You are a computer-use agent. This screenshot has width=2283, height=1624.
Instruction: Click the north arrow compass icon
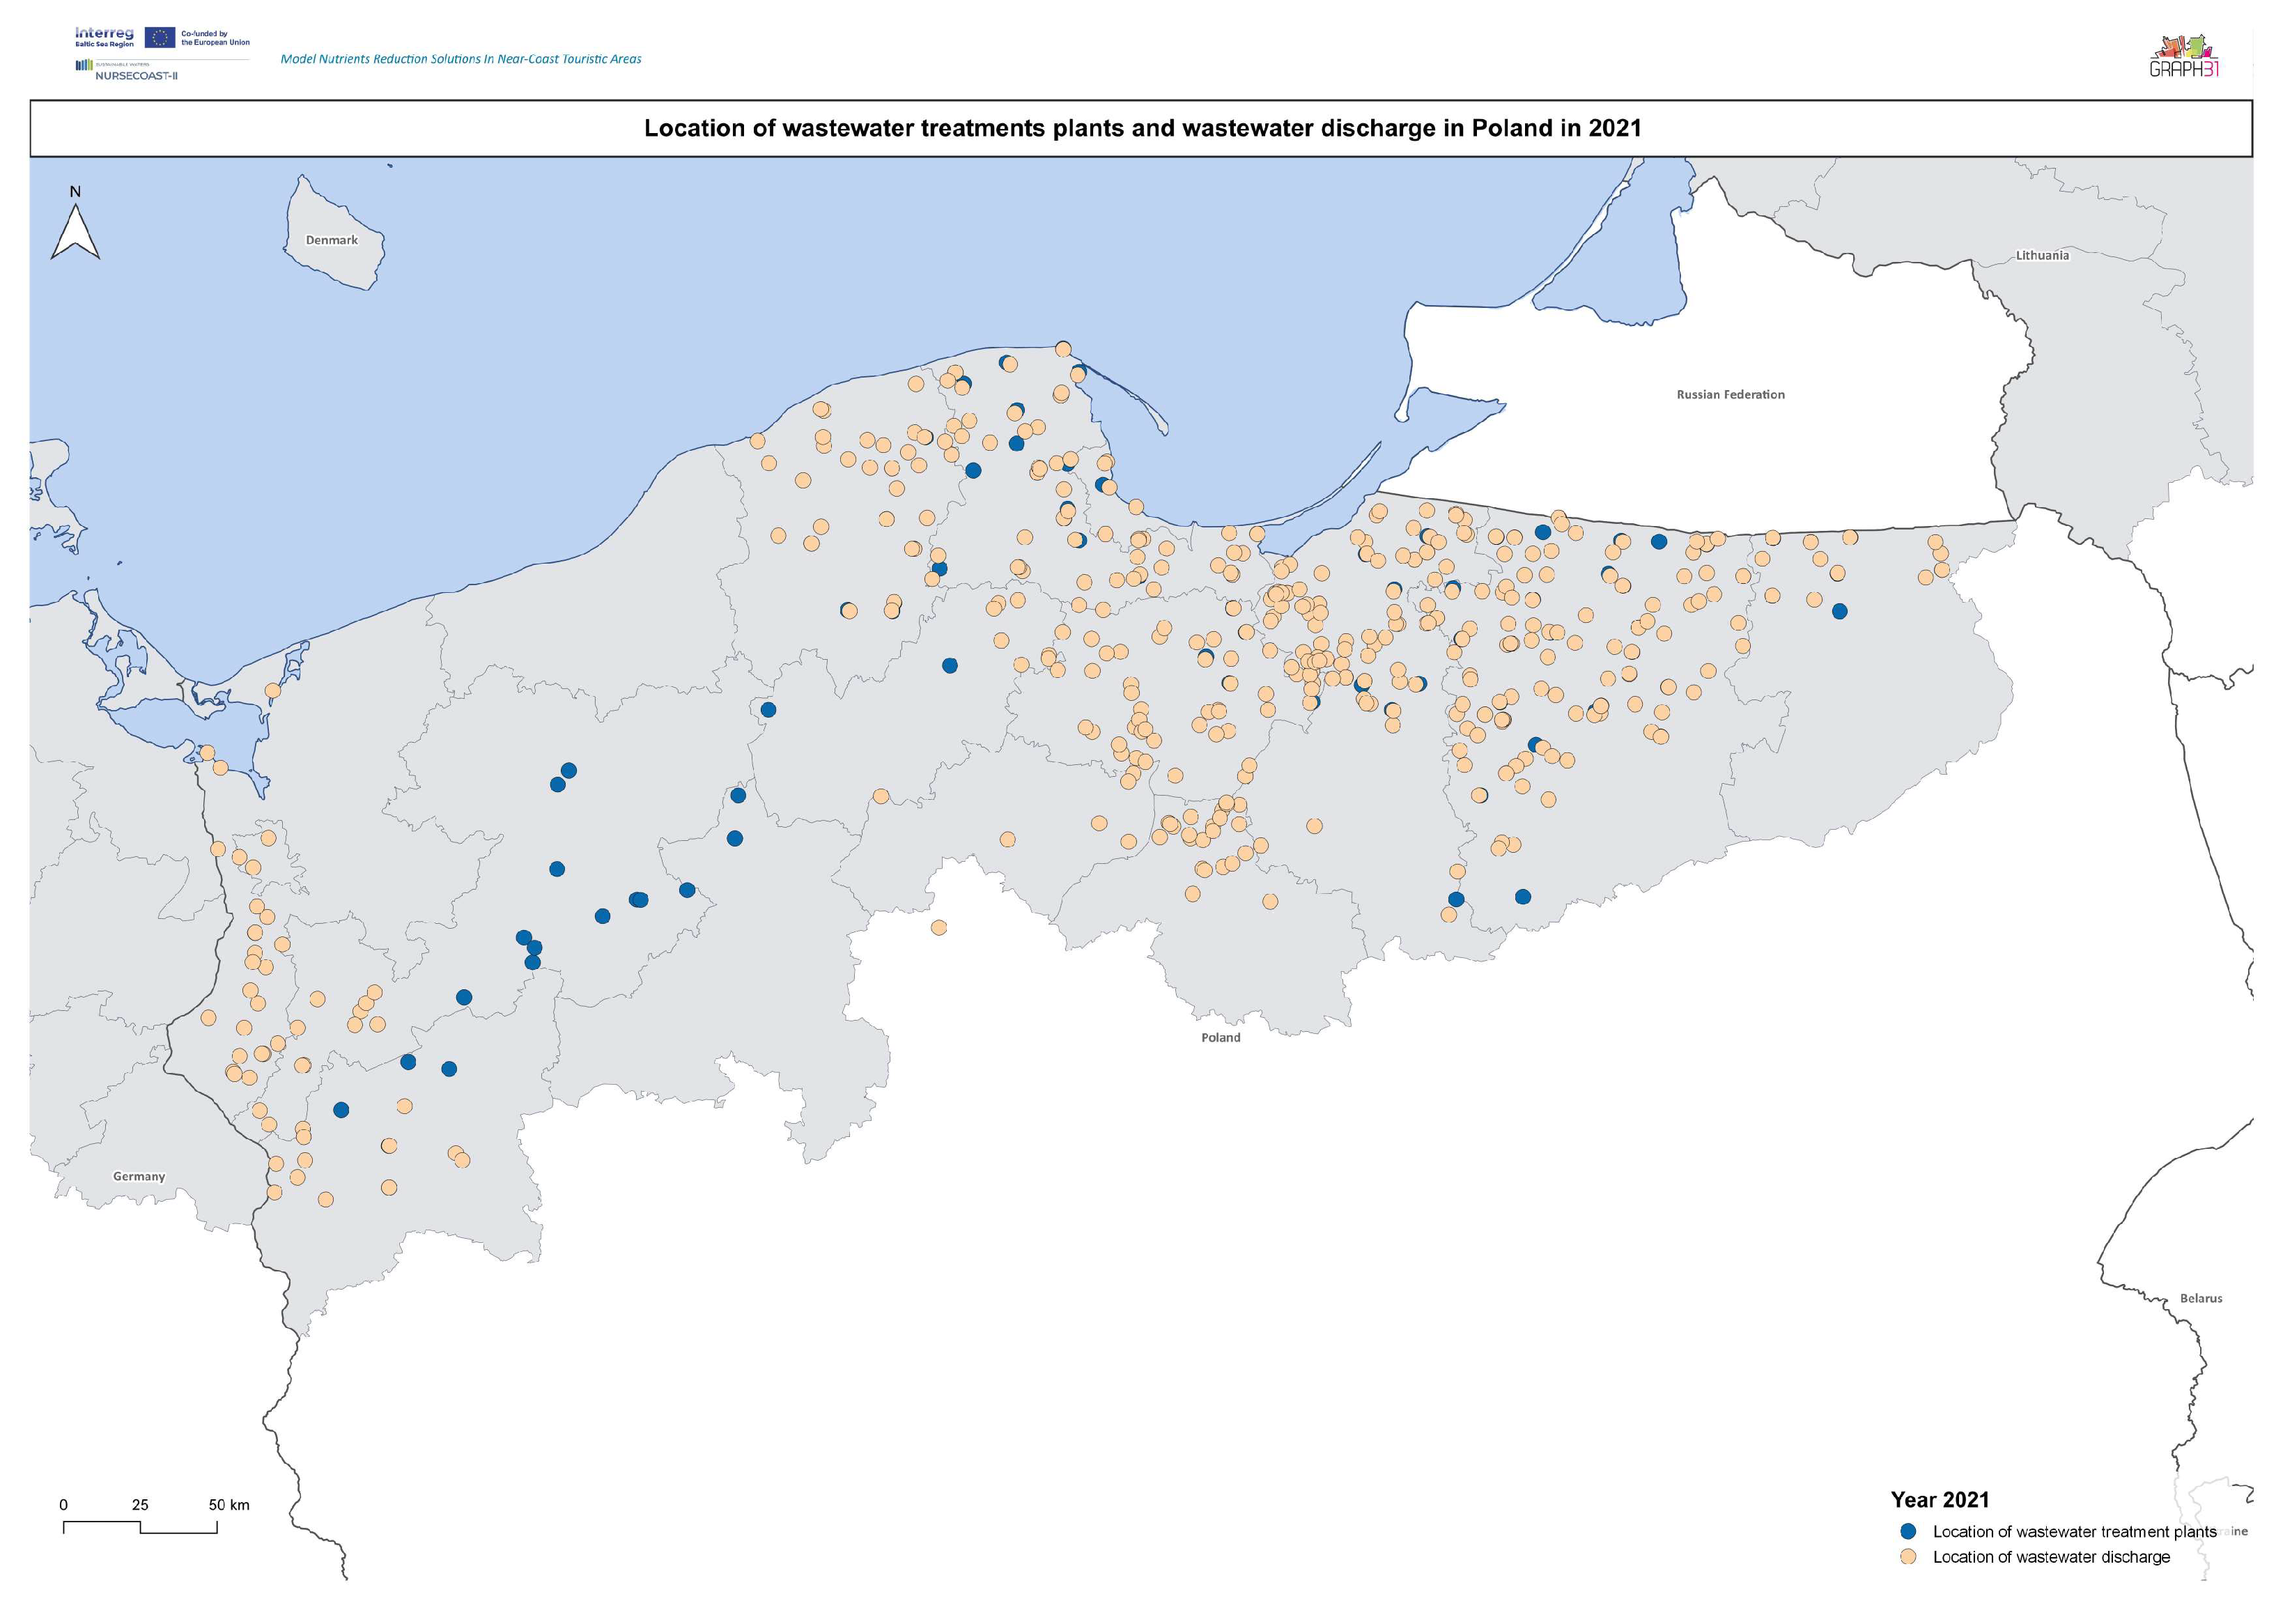[75, 231]
